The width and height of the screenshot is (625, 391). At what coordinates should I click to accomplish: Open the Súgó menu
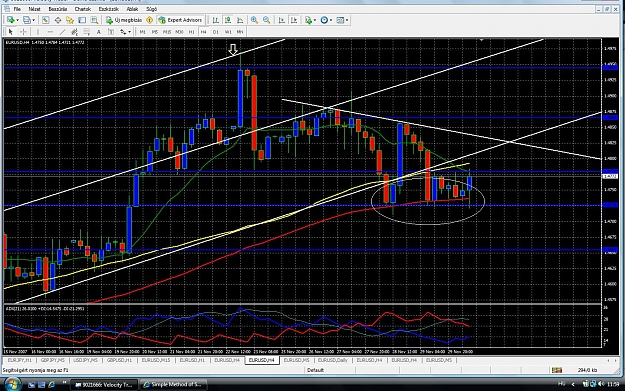[x=151, y=9]
